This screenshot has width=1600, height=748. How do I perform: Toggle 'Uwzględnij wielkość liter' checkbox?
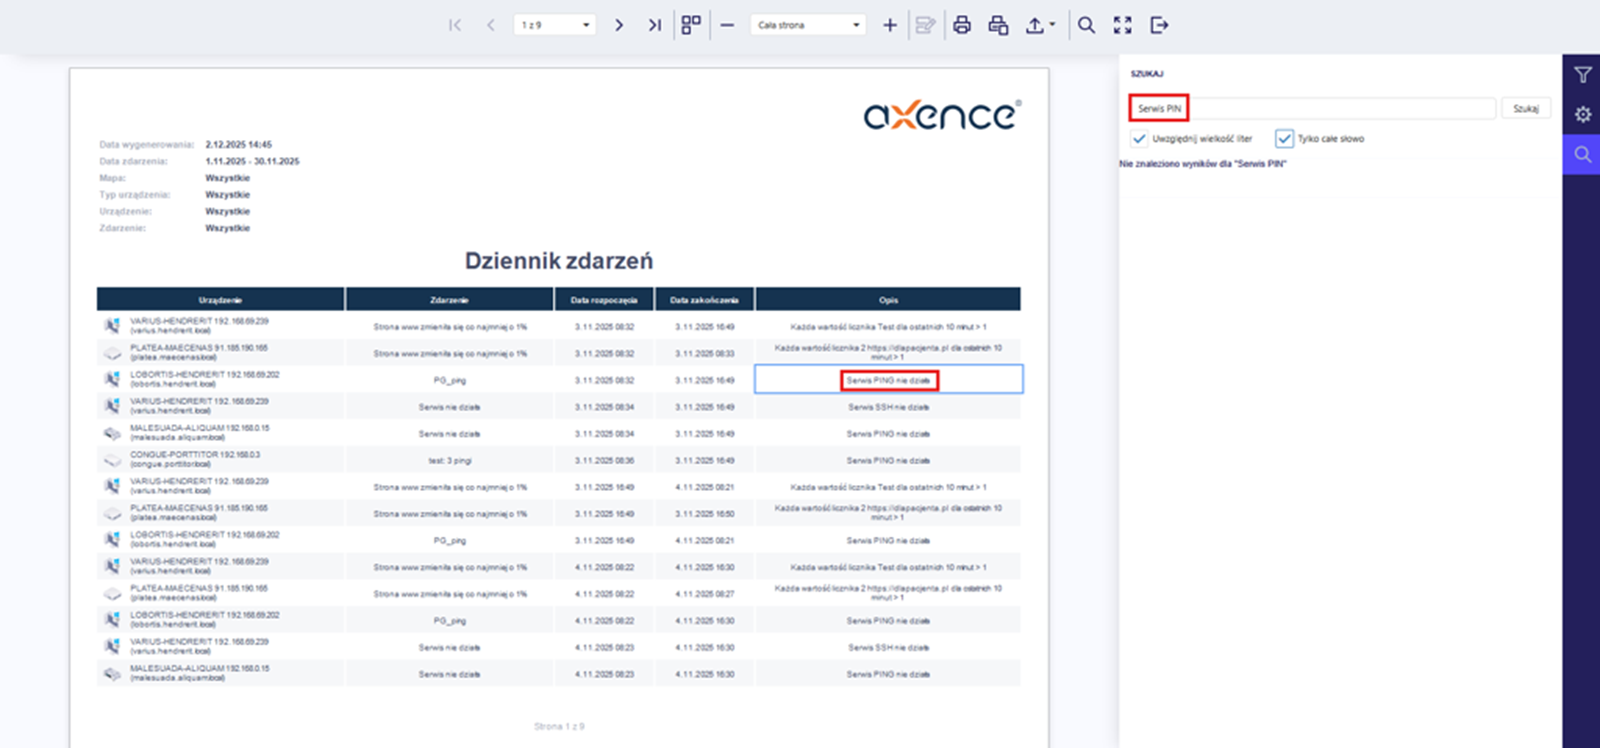pos(1139,138)
